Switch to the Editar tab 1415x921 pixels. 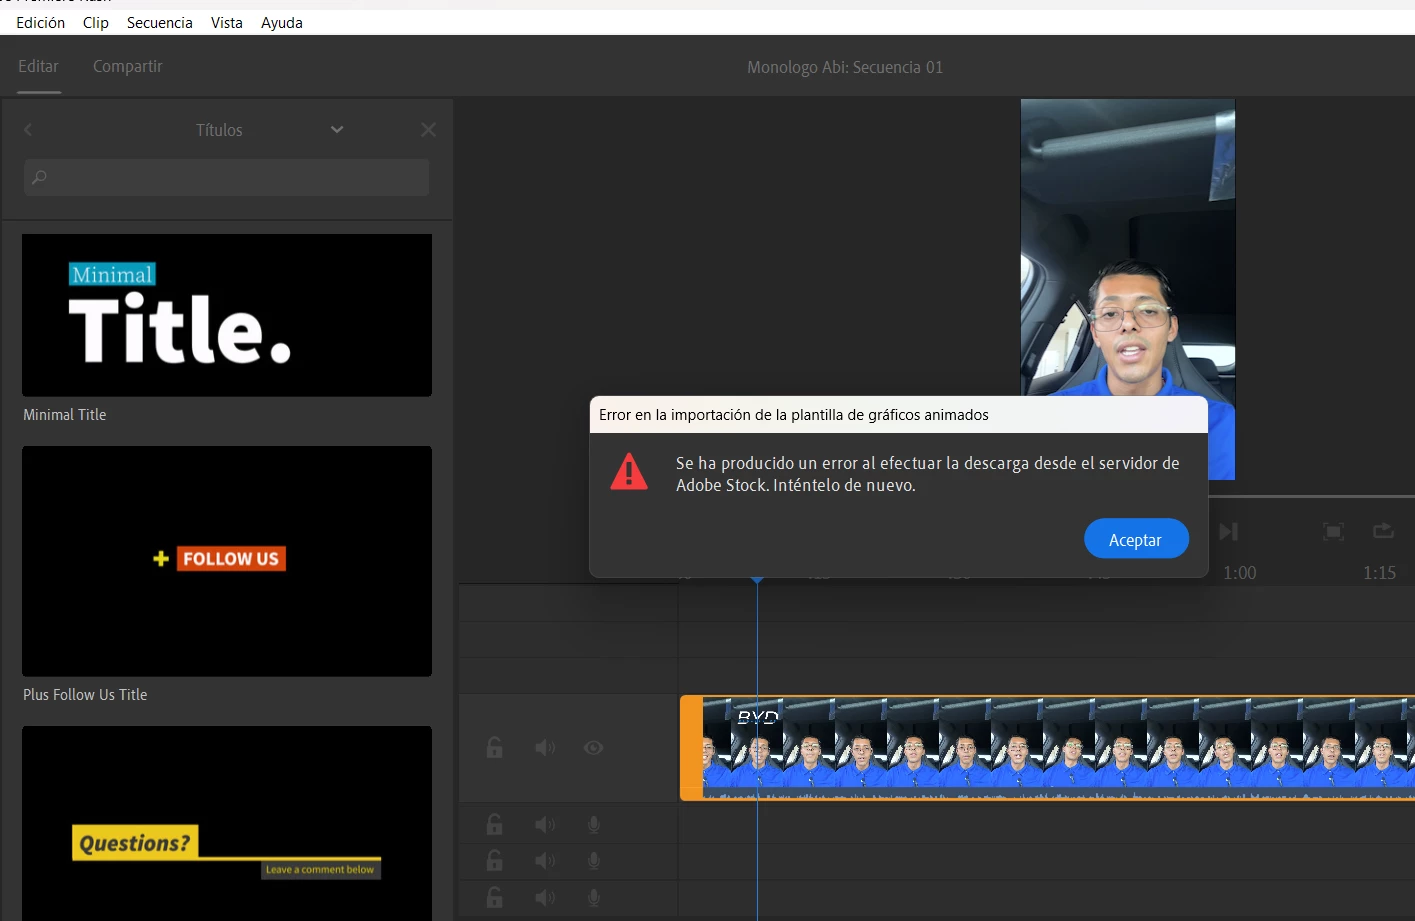(38, 66)
